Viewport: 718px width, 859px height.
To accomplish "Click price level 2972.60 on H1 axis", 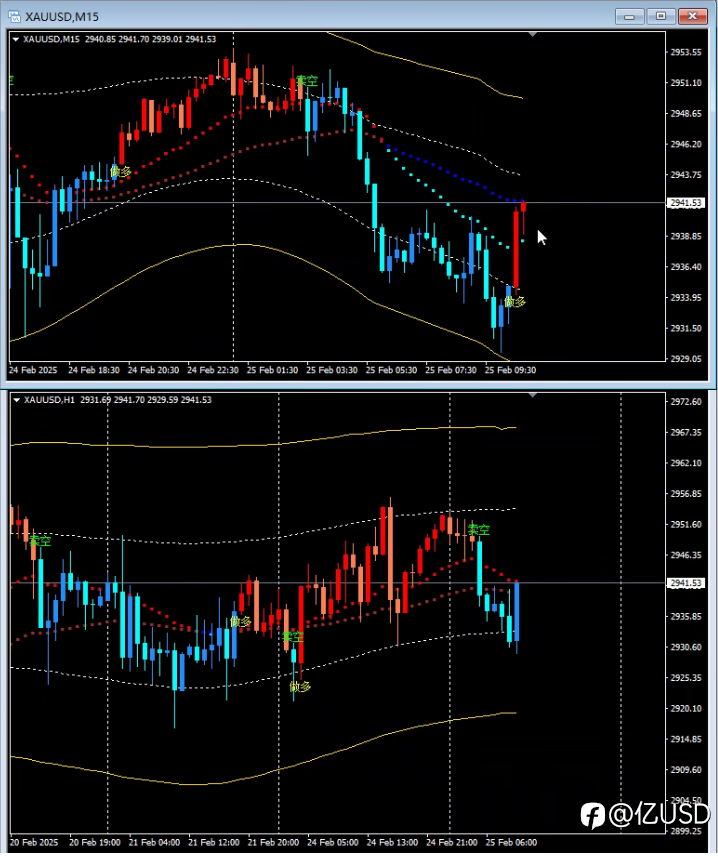I will pos(686,402).
